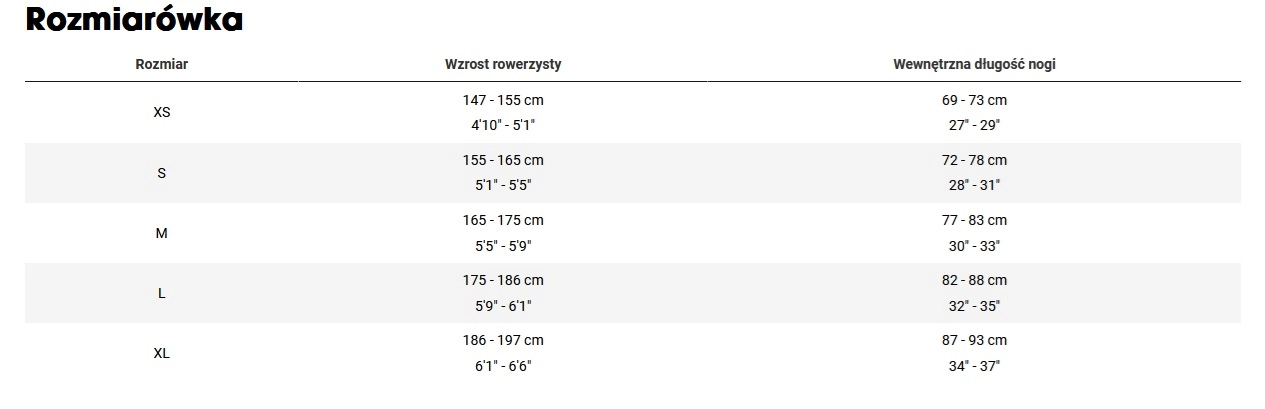
Task: Select the XS size row label
Action: 162,113
